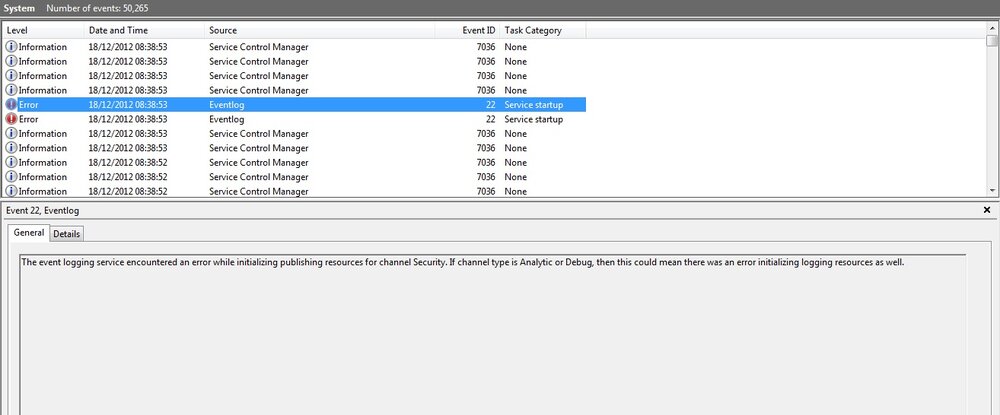
Task: Click the event list scrollbar down arrow
Action: tap(992, 191)
